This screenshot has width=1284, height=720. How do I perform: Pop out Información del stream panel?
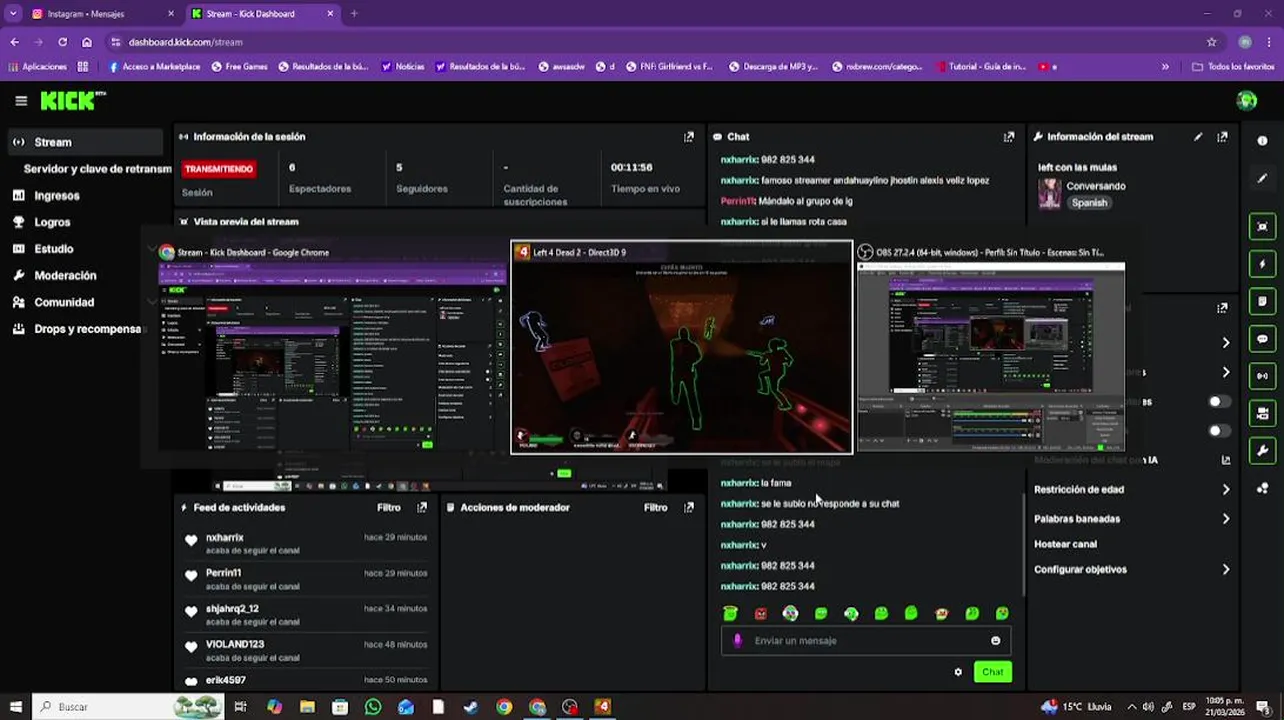click(1222, 137)
